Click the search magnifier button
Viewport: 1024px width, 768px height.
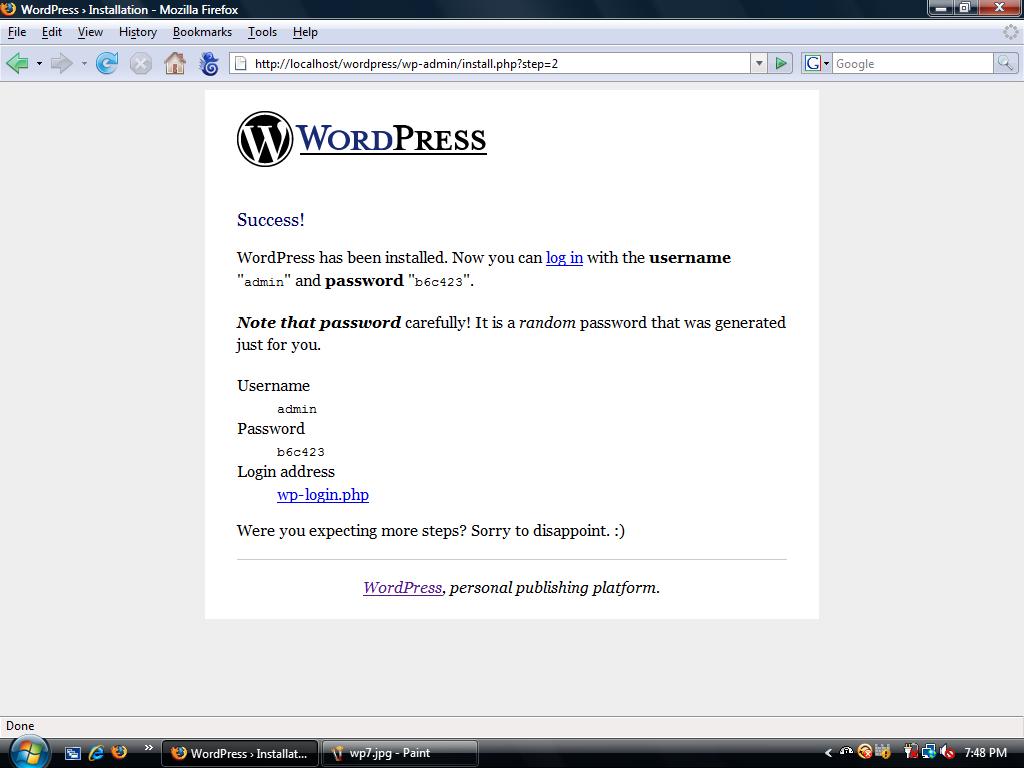[1005, 63]
